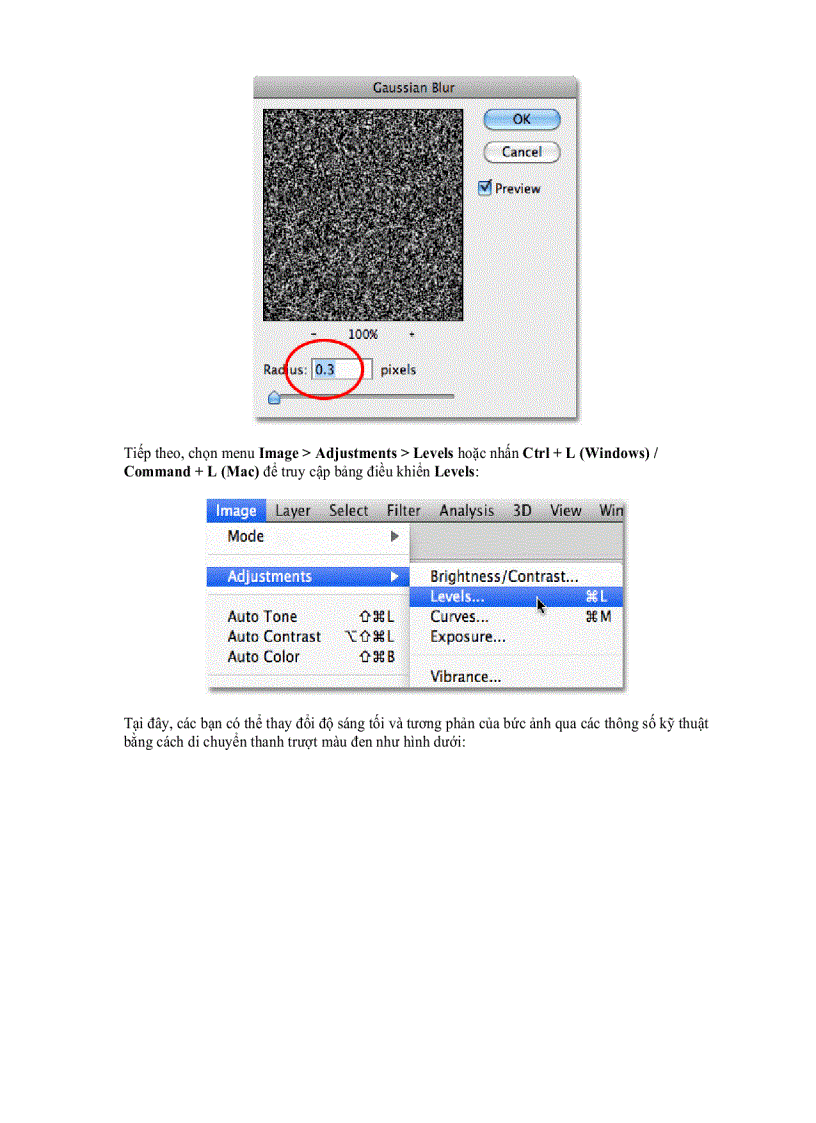Open the Analysis menu

tap(466, 511)
